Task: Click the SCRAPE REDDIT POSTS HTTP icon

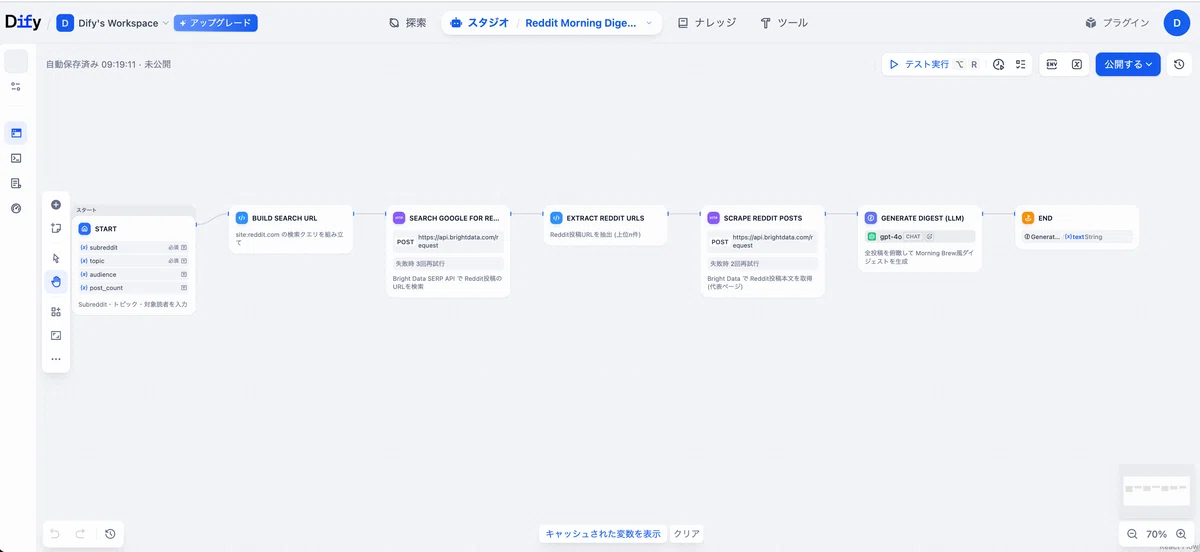Action: (x=714, y=217)
